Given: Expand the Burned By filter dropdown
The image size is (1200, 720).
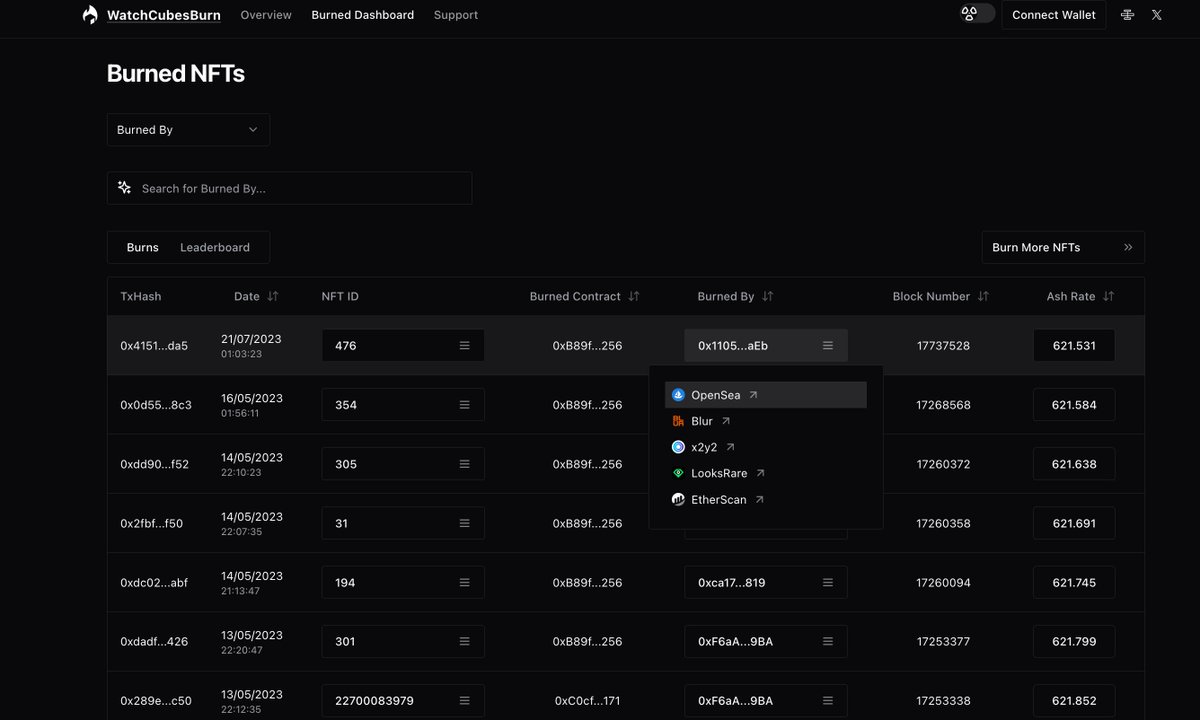Looking at the screenshot, I should [188, 130].
